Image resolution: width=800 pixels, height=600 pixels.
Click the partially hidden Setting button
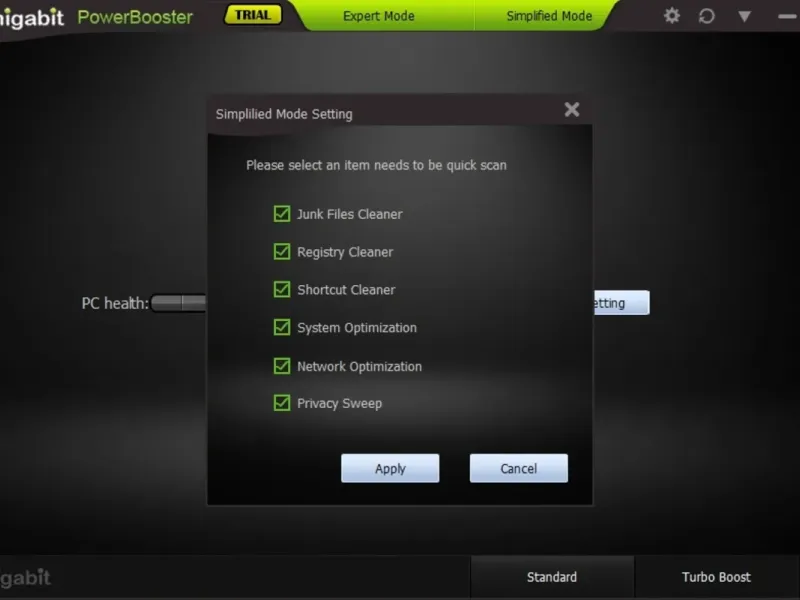(621, 303)
